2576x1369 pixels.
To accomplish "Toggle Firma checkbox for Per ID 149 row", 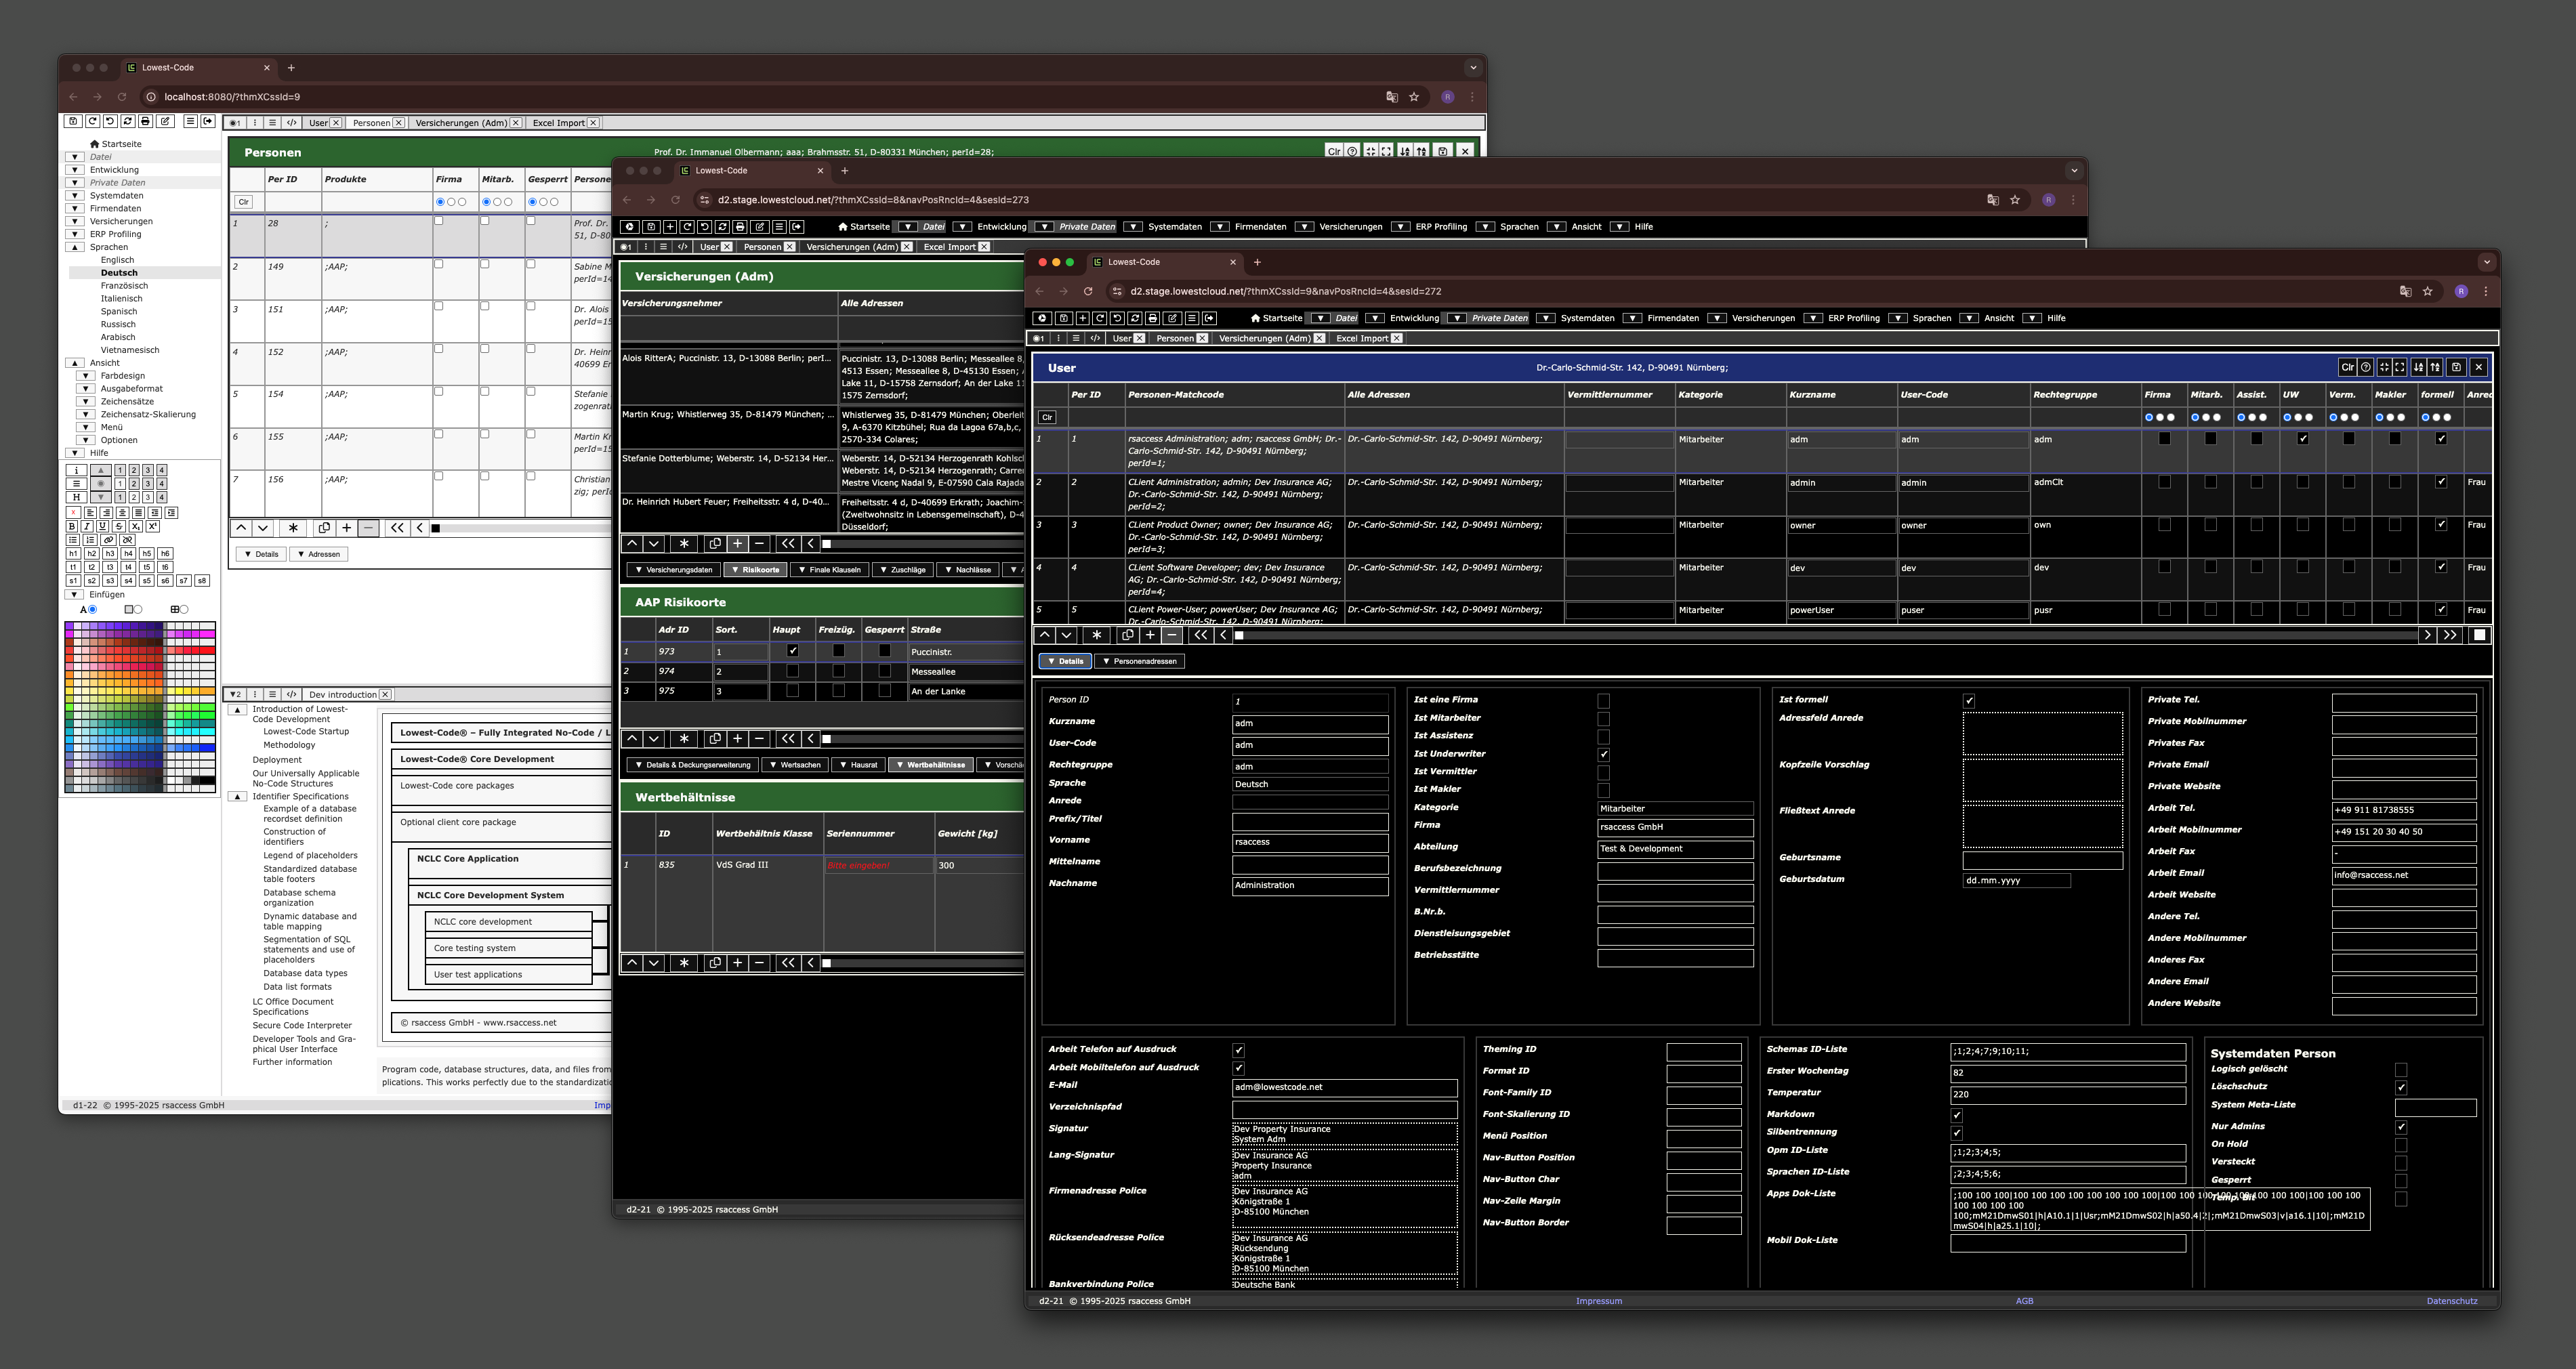I will tap(438, 264).
